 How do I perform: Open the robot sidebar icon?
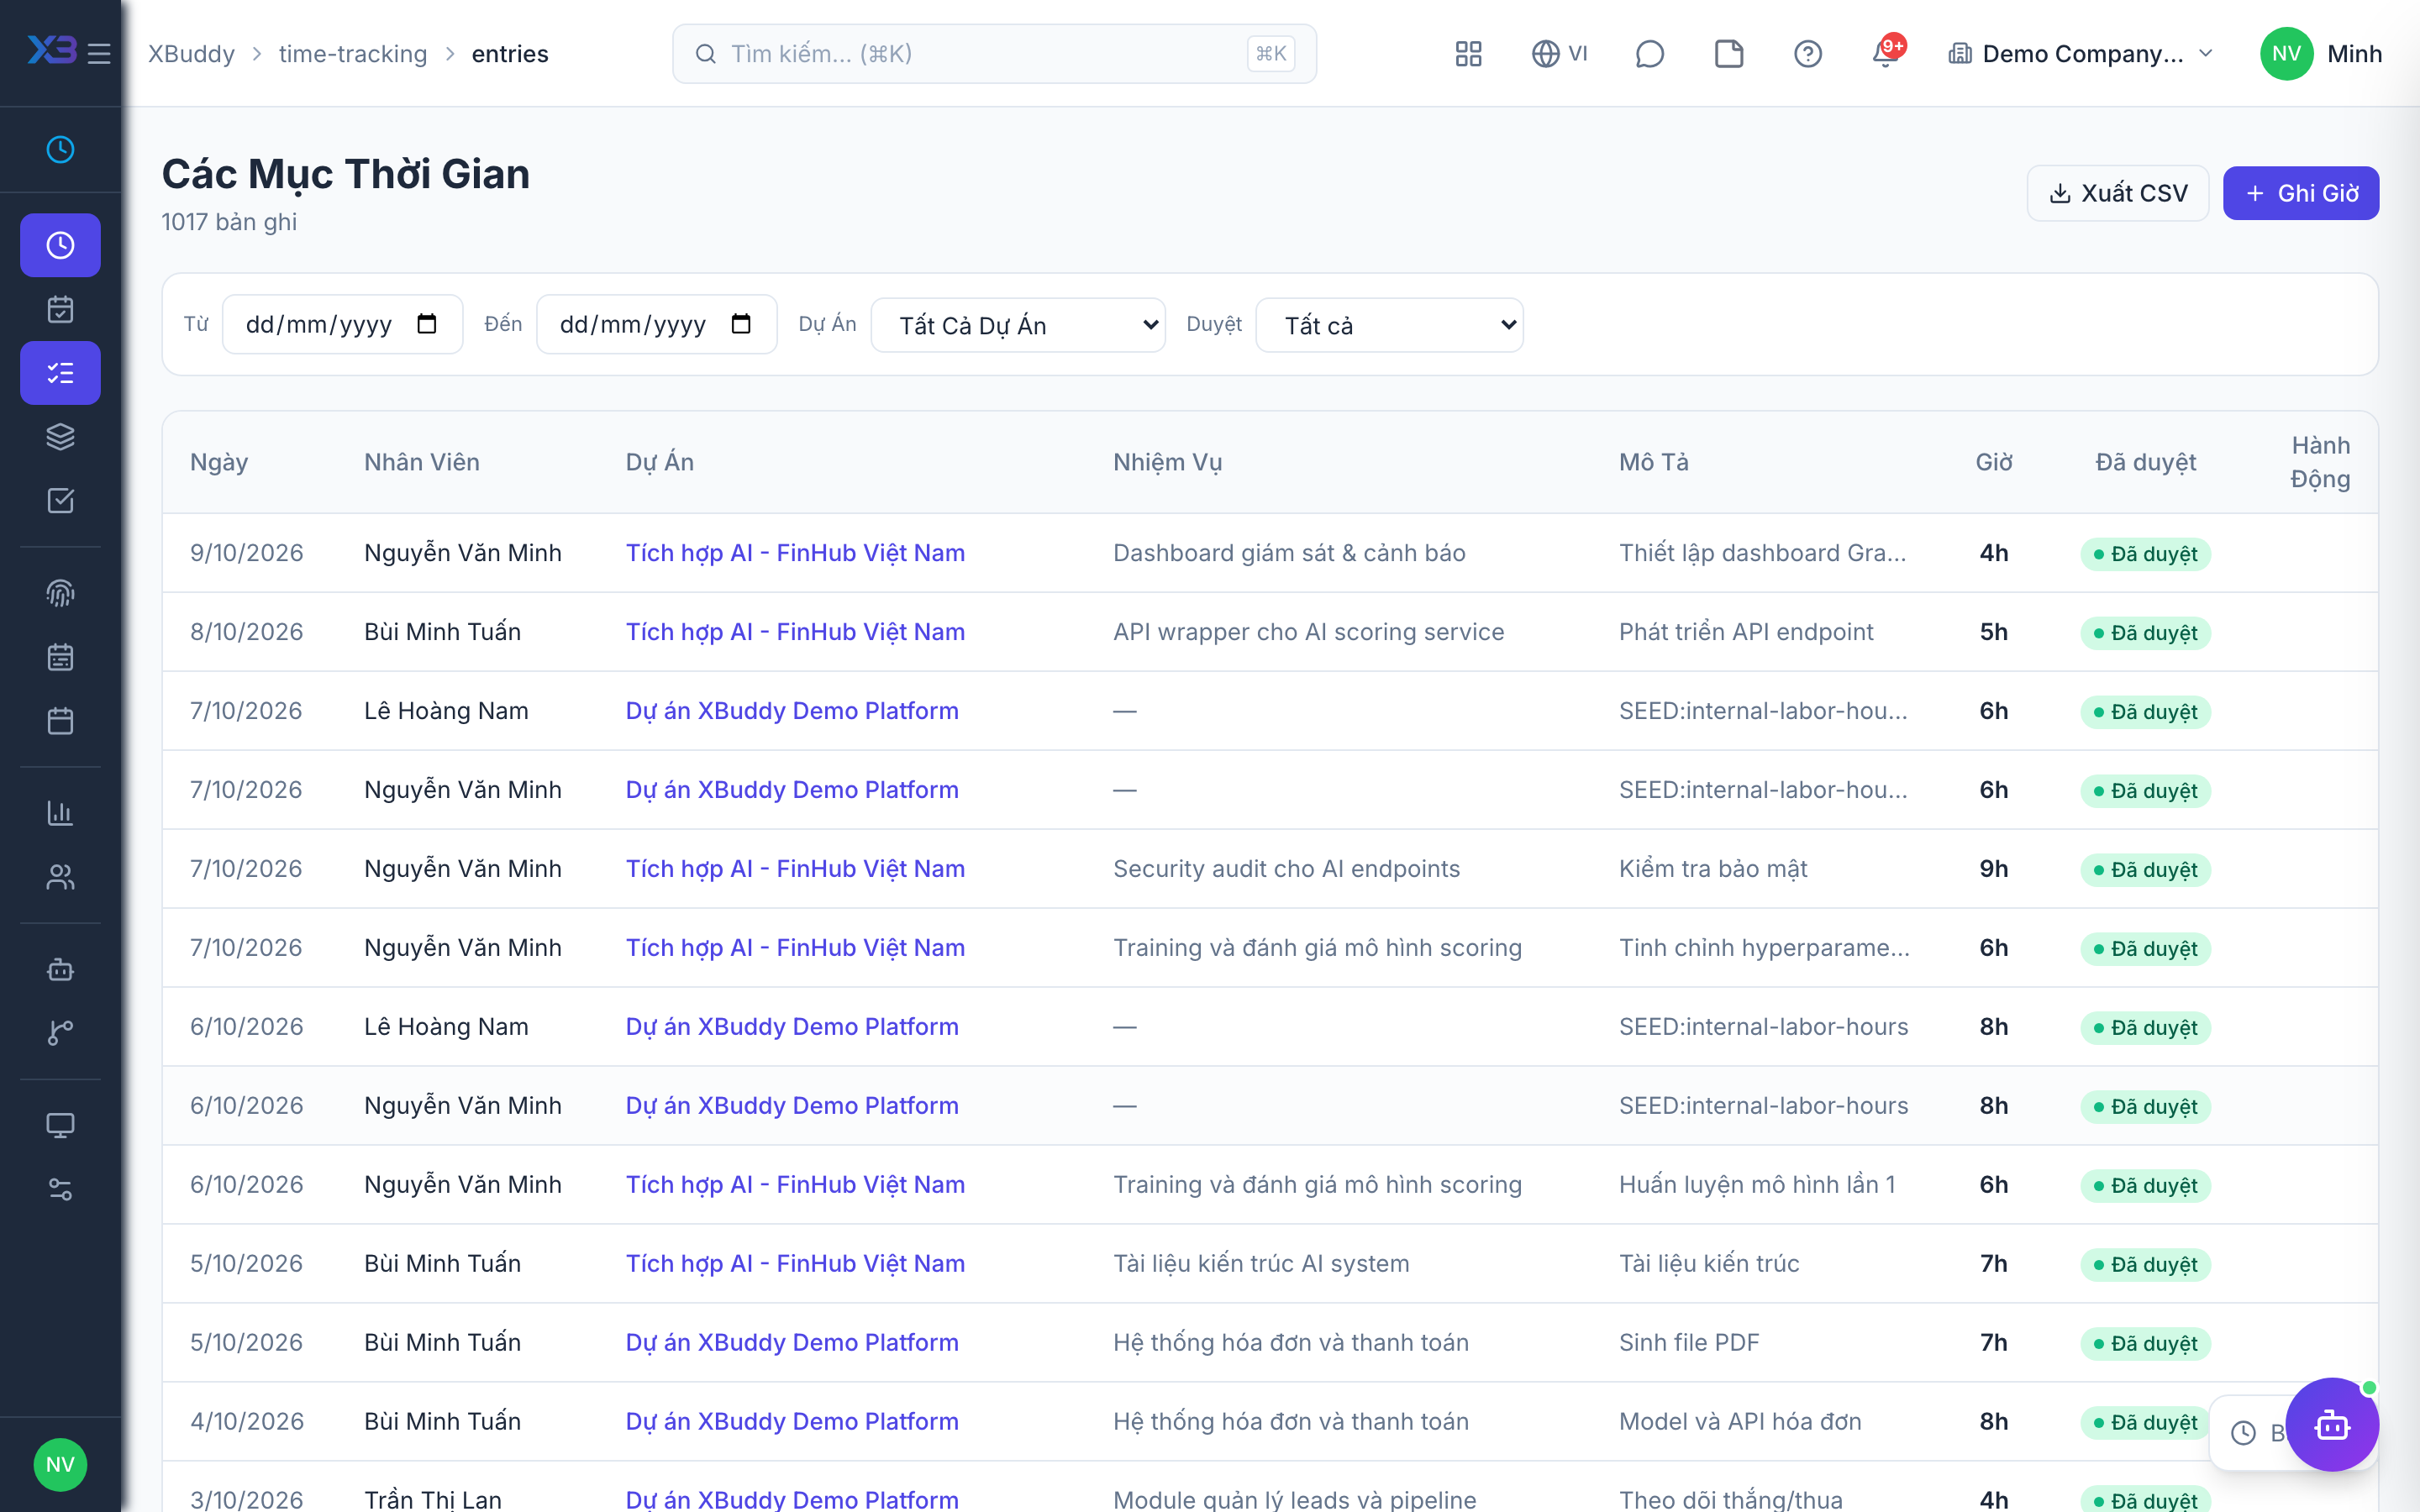click(x=60, y=969)
